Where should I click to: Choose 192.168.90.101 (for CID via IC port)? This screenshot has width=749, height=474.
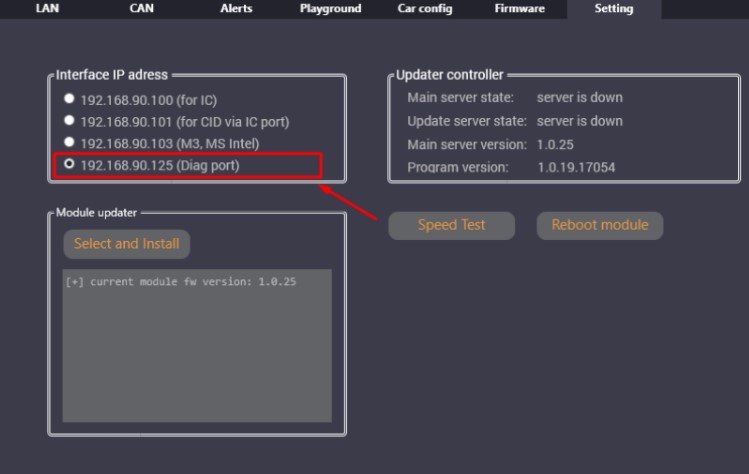(x=69, y=121)
